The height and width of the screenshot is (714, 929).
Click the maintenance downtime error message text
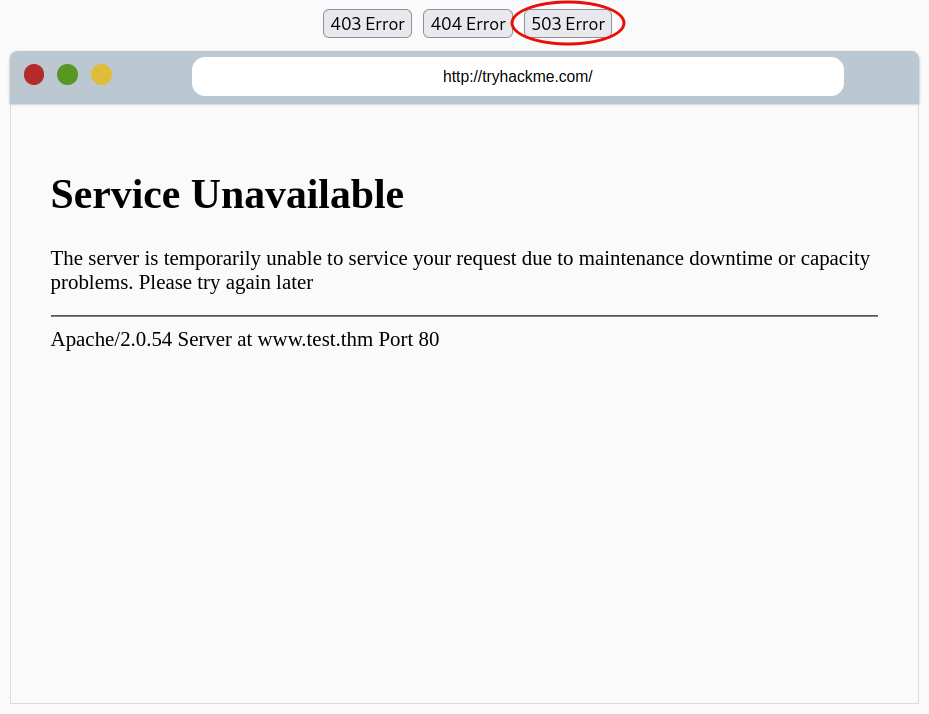point(460,258)
